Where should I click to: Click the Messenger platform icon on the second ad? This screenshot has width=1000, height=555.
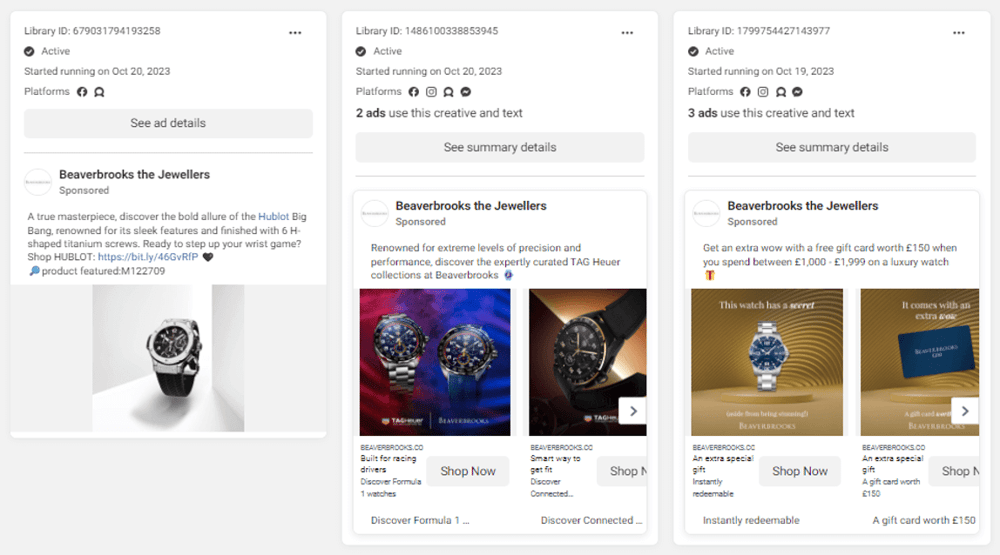(464, 92)
